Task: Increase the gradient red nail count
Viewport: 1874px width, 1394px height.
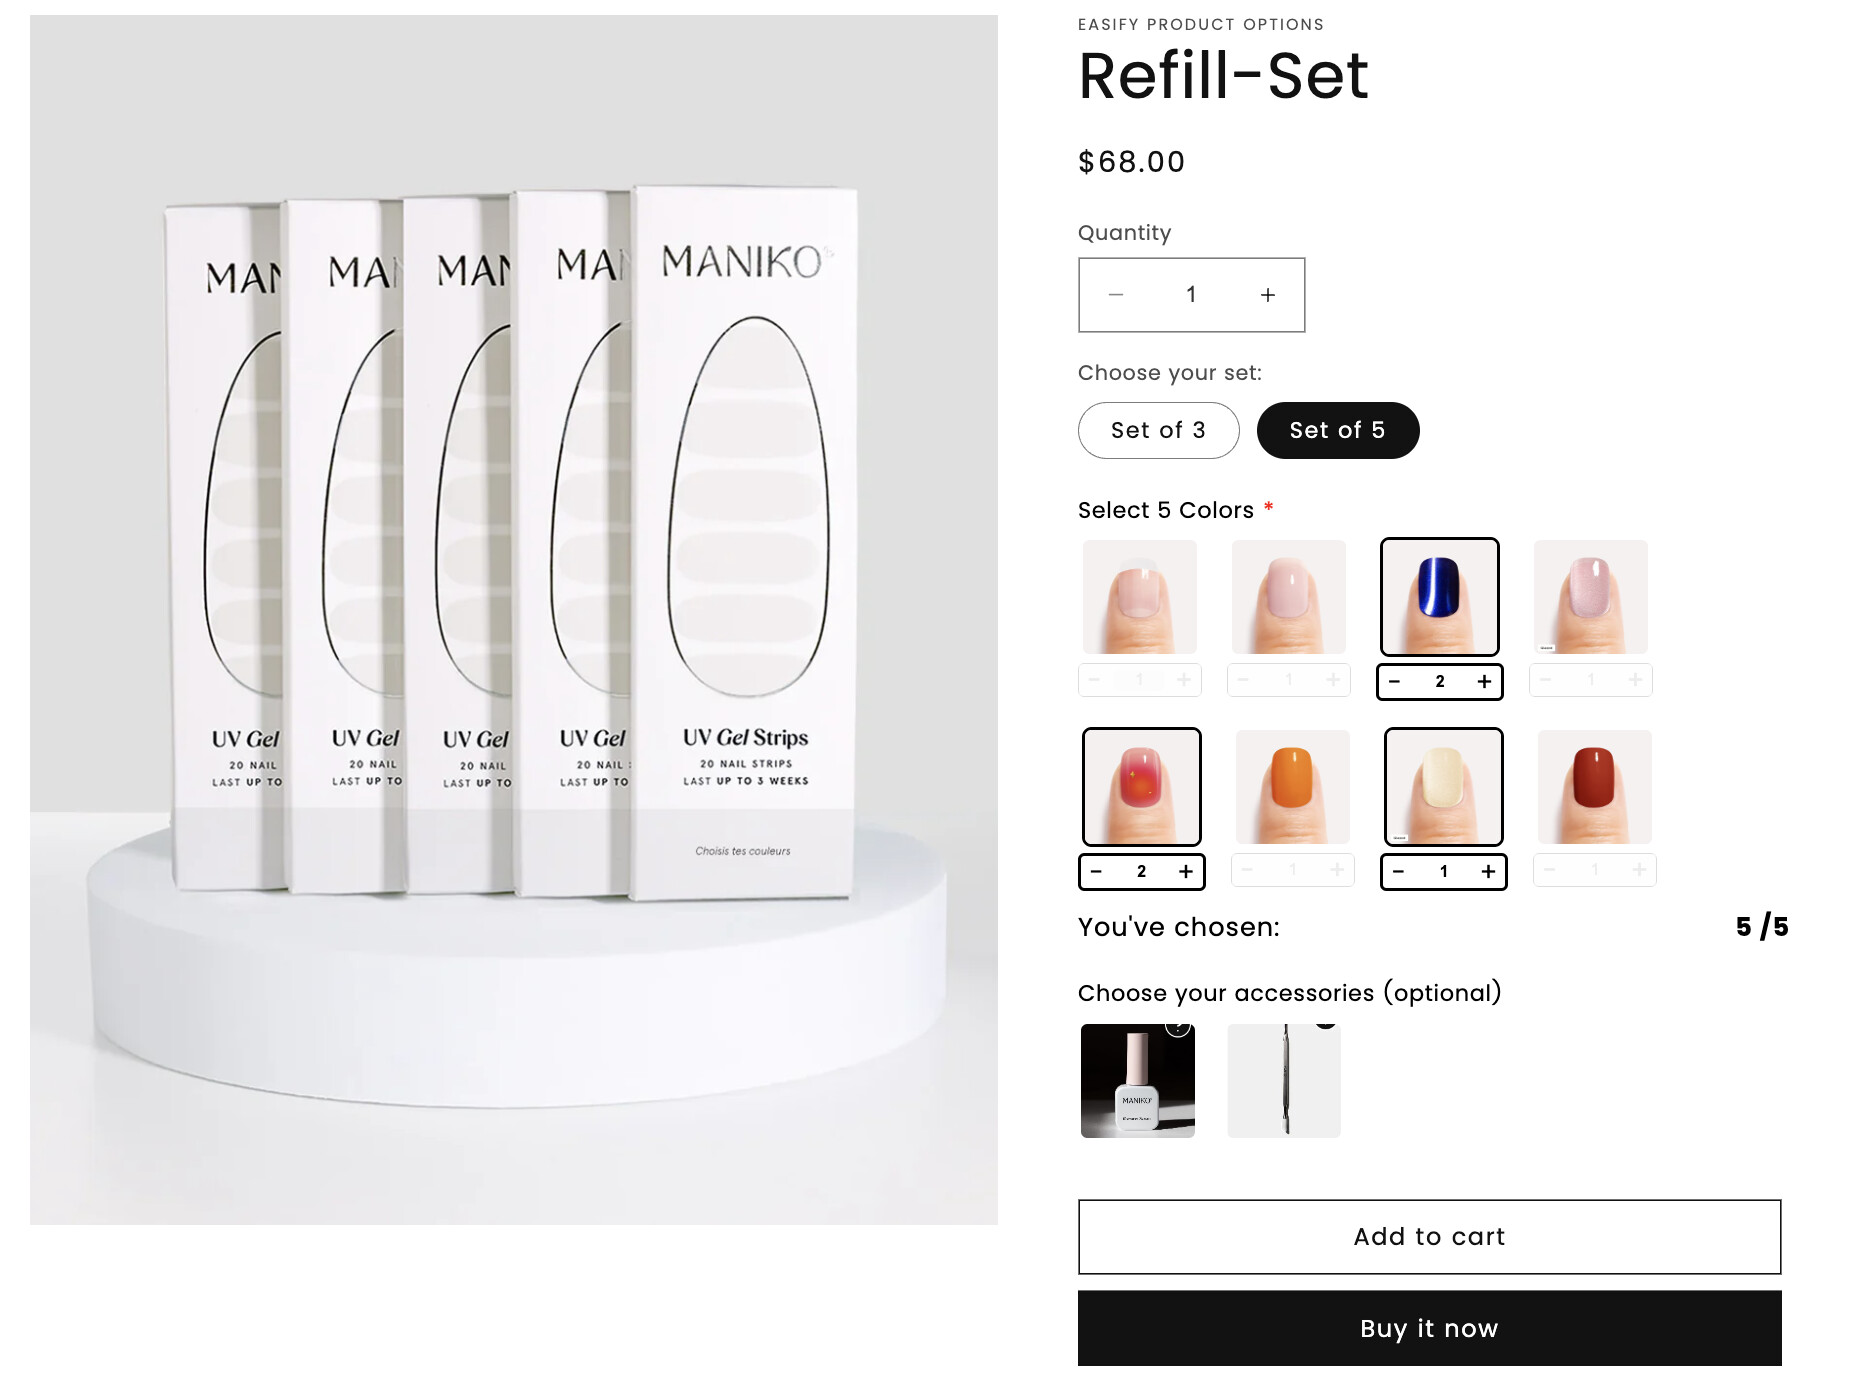Action: 1185,872
